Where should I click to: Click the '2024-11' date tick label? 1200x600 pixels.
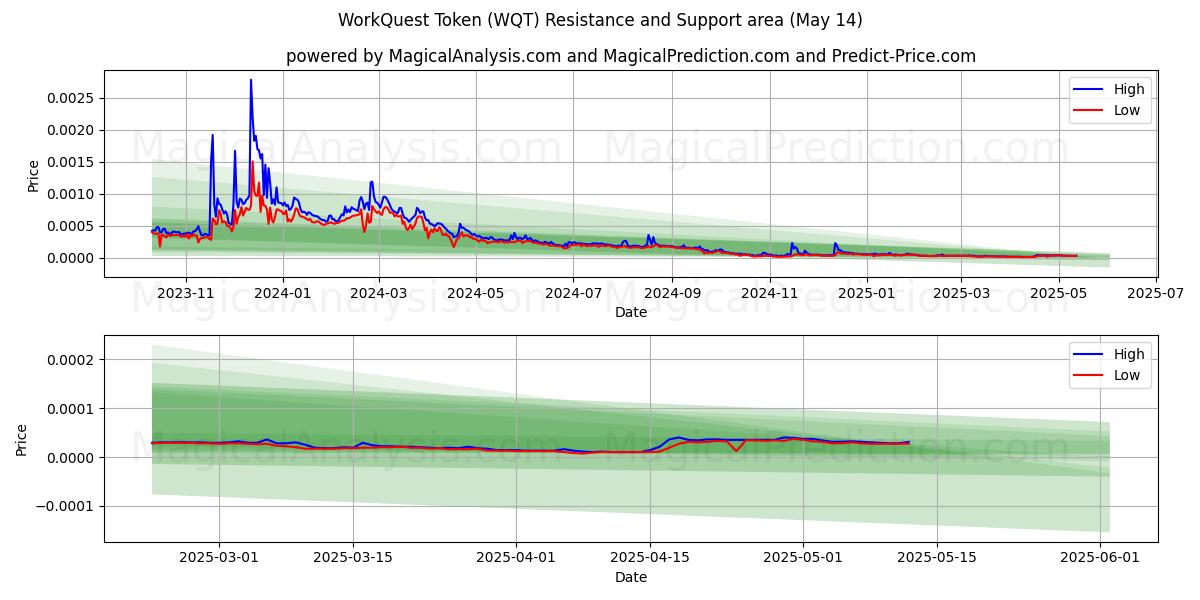point(769,293)
